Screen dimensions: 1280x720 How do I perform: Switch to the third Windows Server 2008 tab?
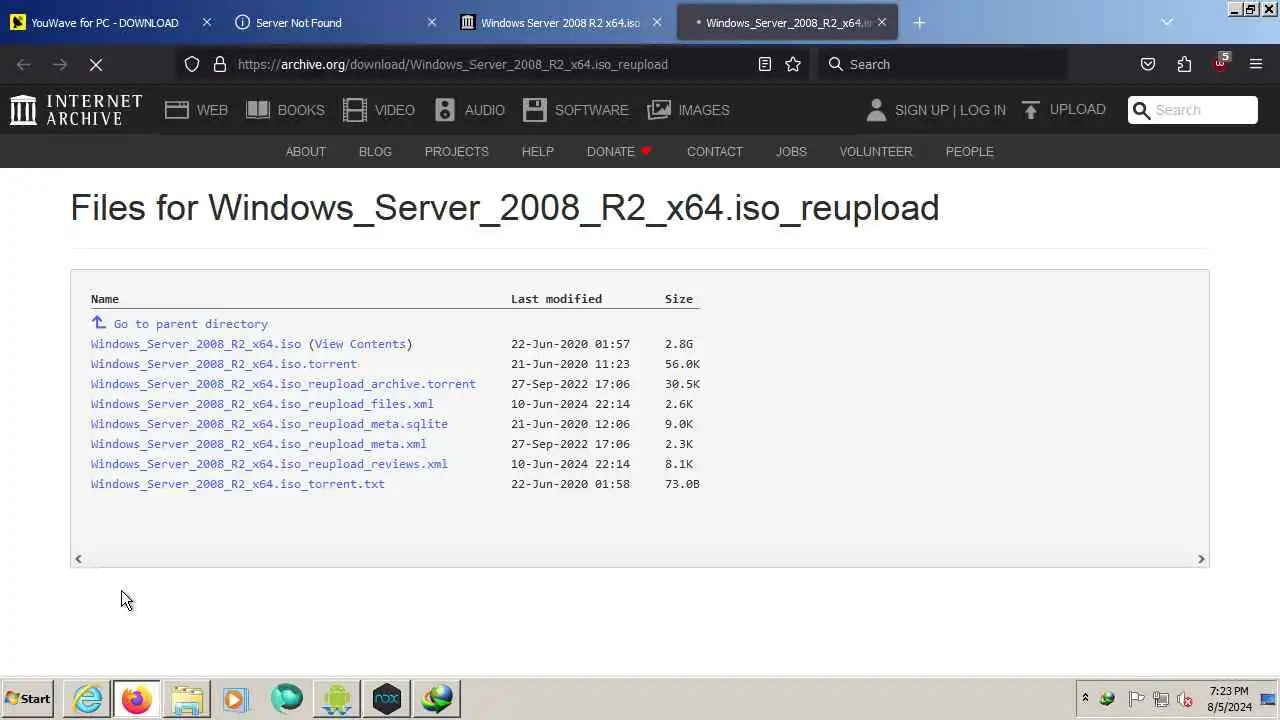tap(560, 22)
